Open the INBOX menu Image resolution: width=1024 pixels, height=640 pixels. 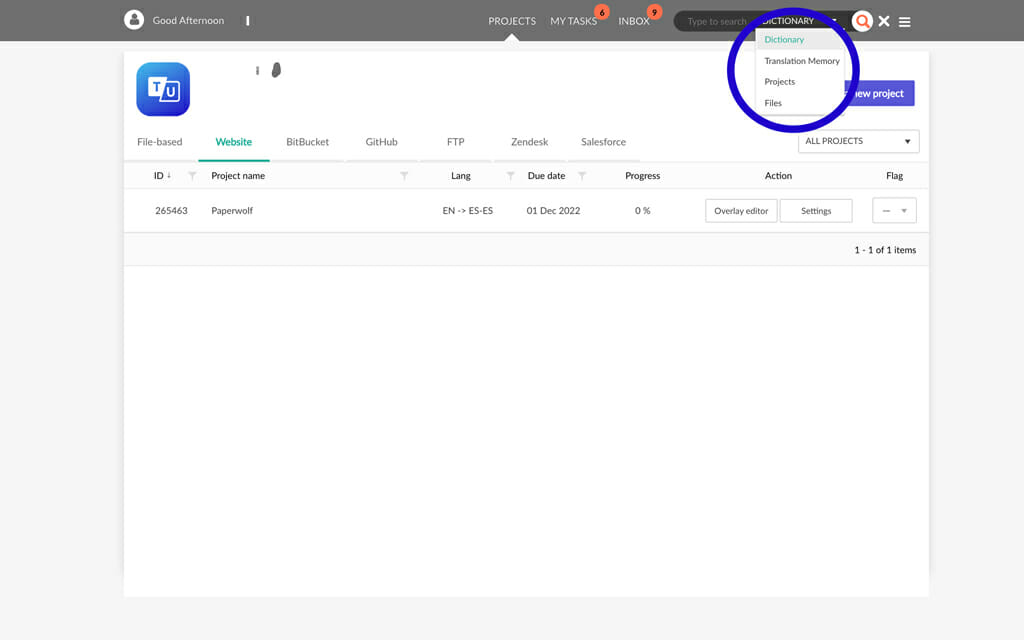tap(634, 21)
